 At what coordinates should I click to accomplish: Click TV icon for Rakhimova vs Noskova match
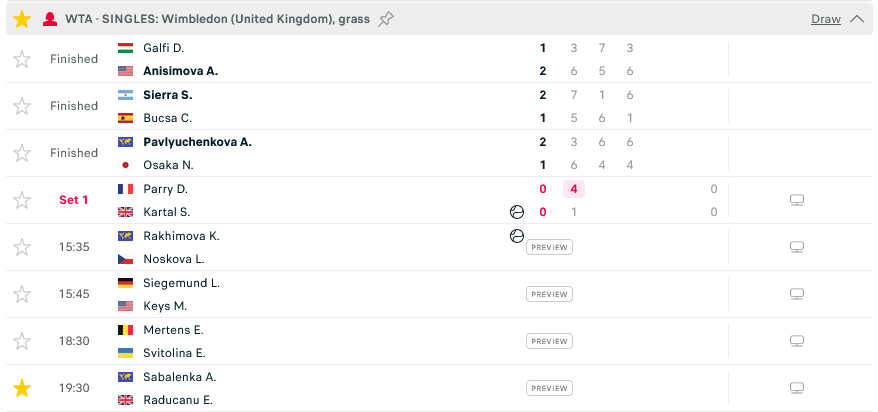[x=797, y=247]
